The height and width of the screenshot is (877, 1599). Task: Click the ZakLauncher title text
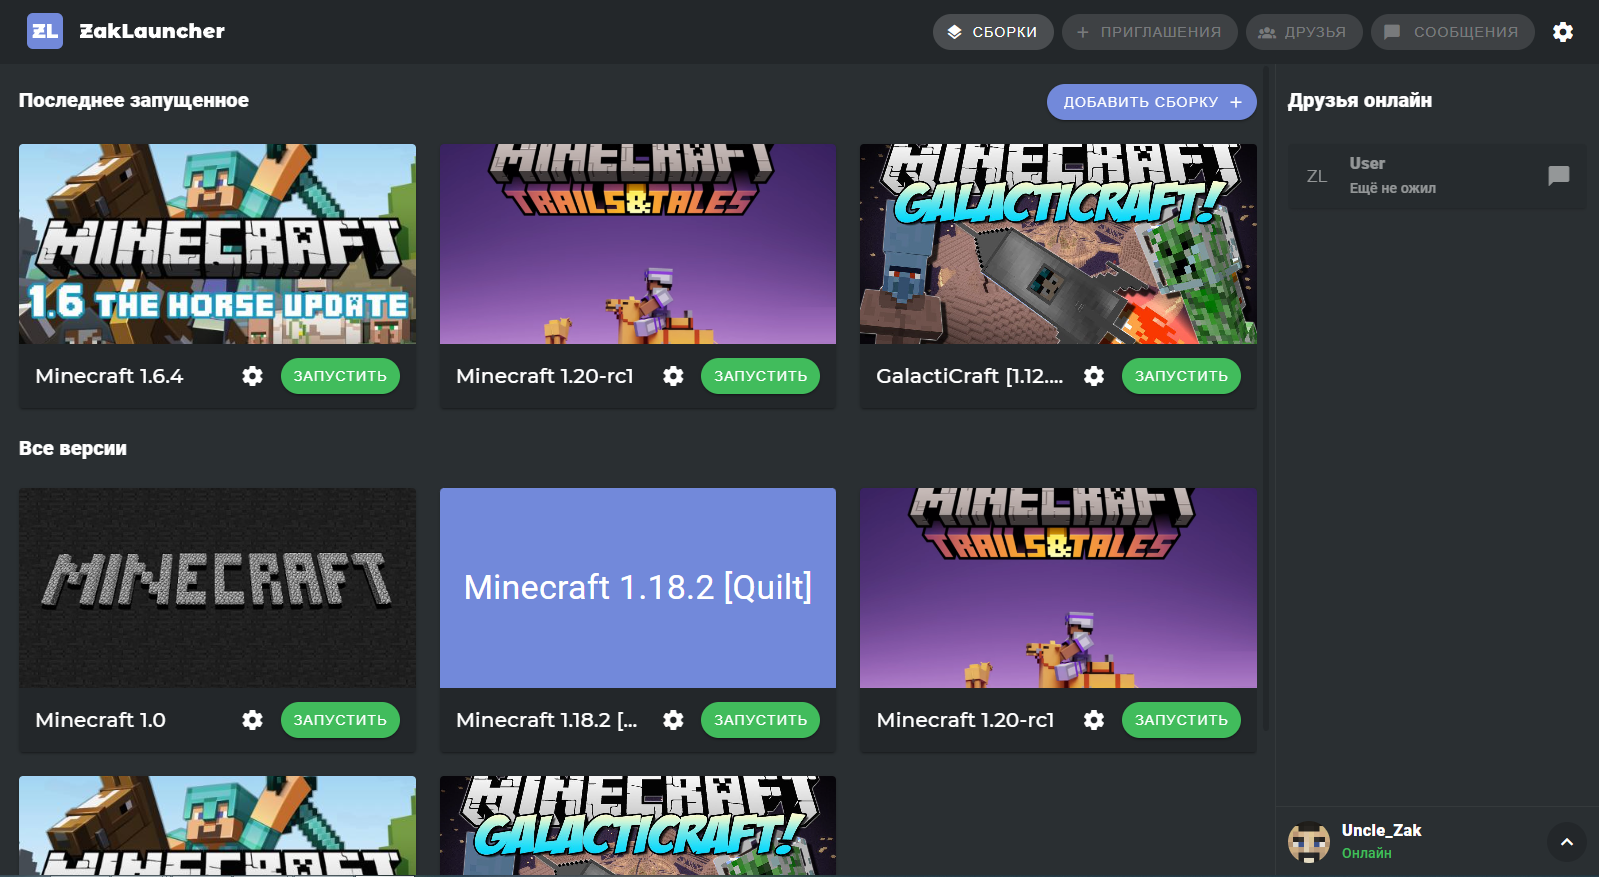click(x=152, y=31)
